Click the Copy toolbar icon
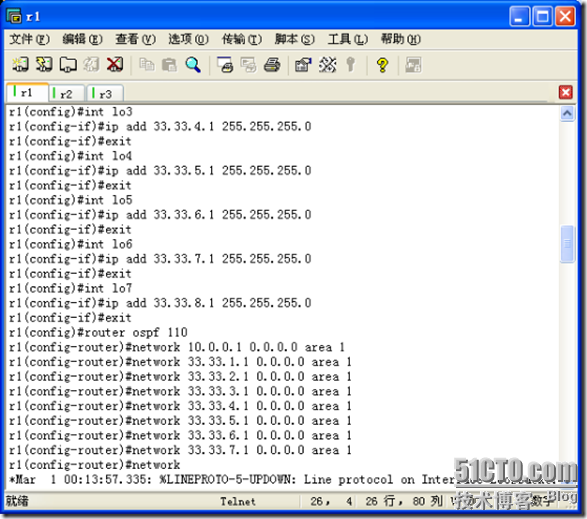 pyautogui.click(x=146, y=65)
